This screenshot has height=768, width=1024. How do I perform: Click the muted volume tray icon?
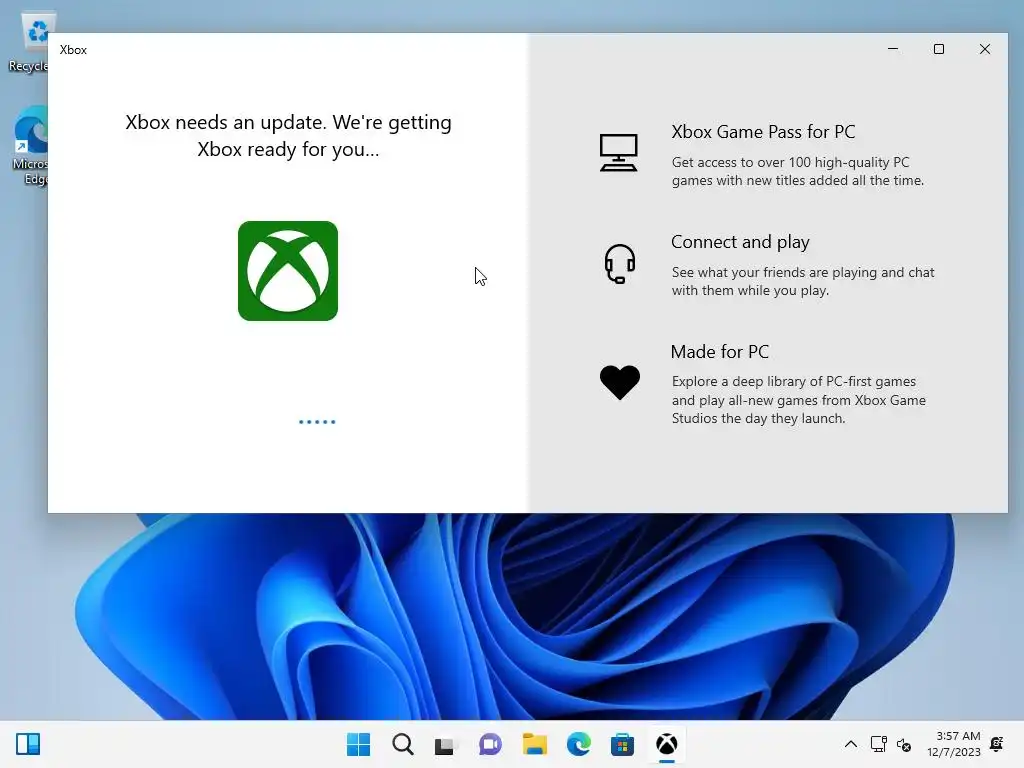[904, 744]
